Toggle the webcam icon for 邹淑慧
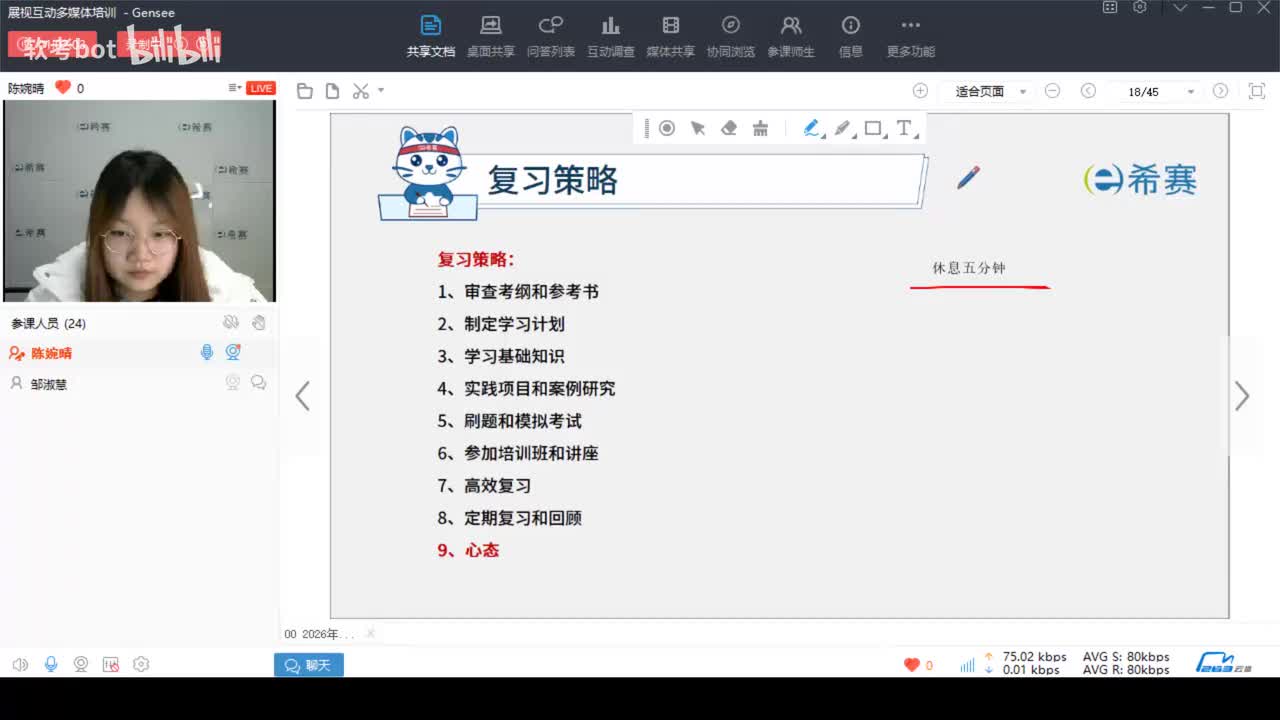Image resolution: width=1280 pixels, height=720 pixels. [x=233, y=382]
